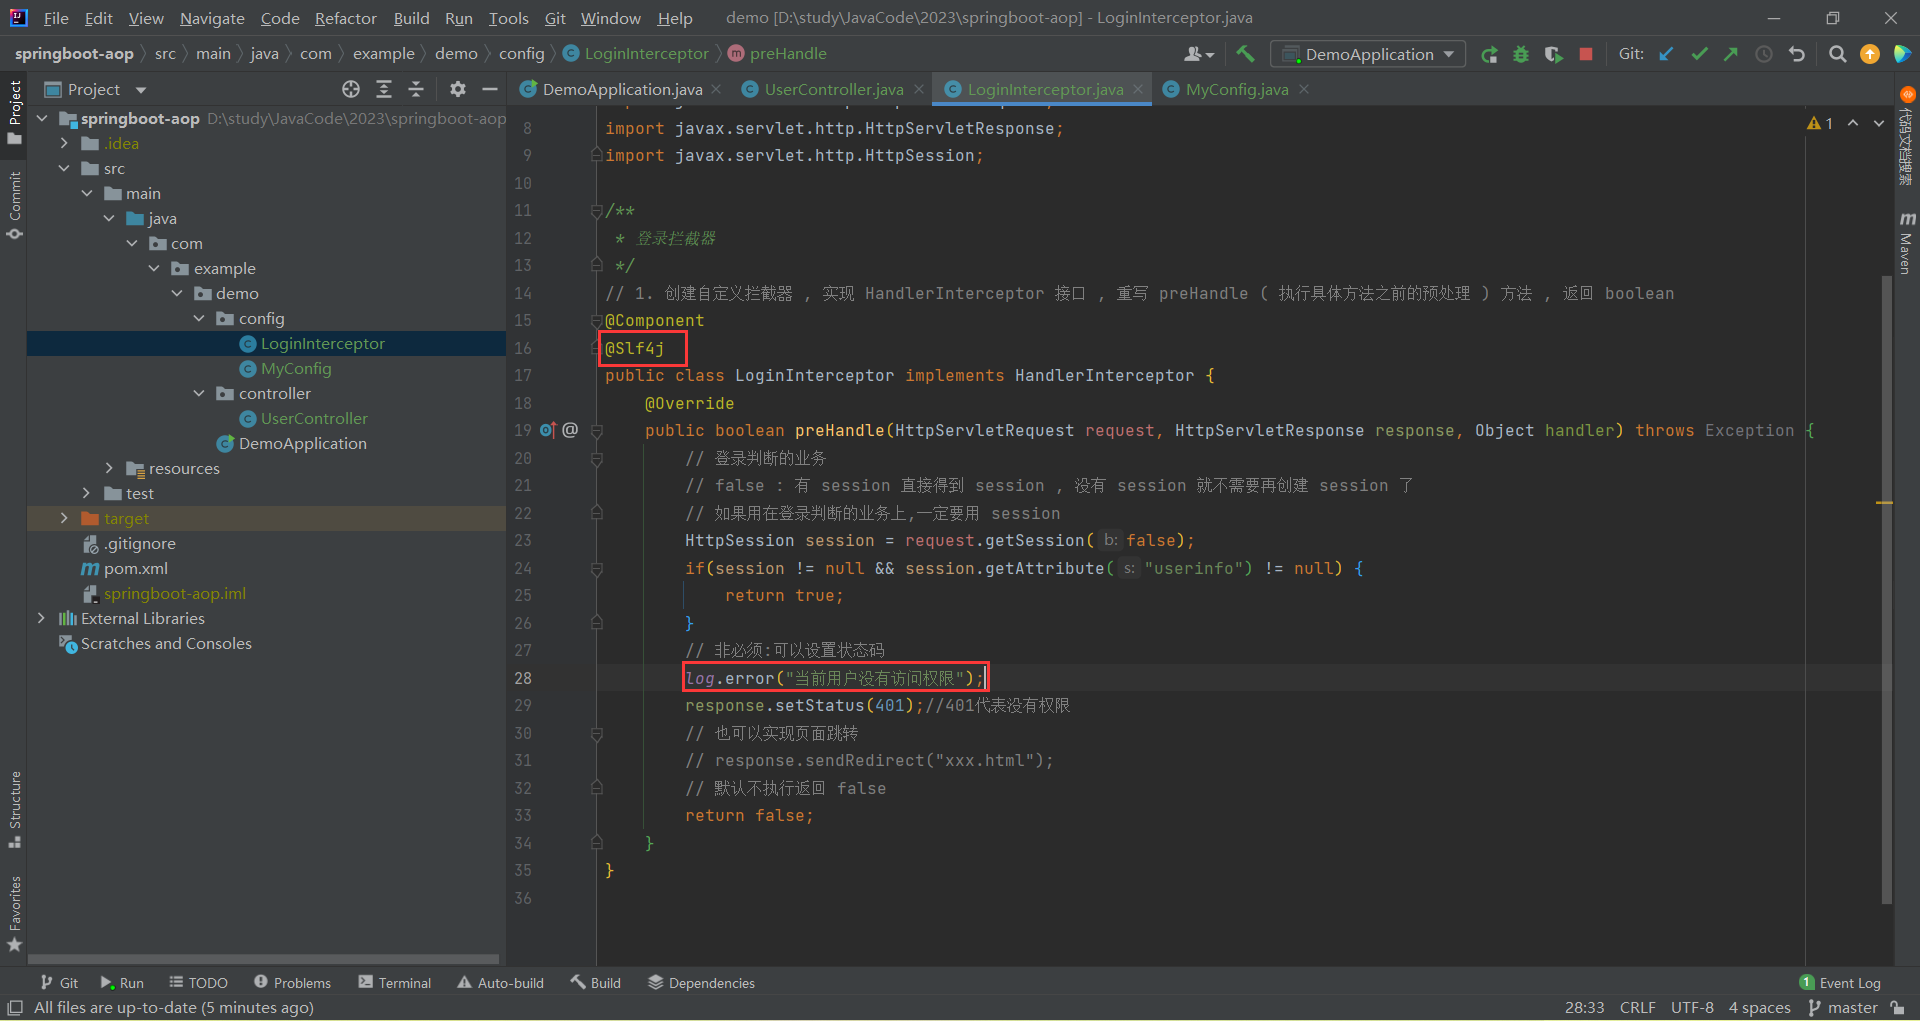Screen dimensions: 1920x1021
Task: Expand the test folder
Action: tap(87, 493)
